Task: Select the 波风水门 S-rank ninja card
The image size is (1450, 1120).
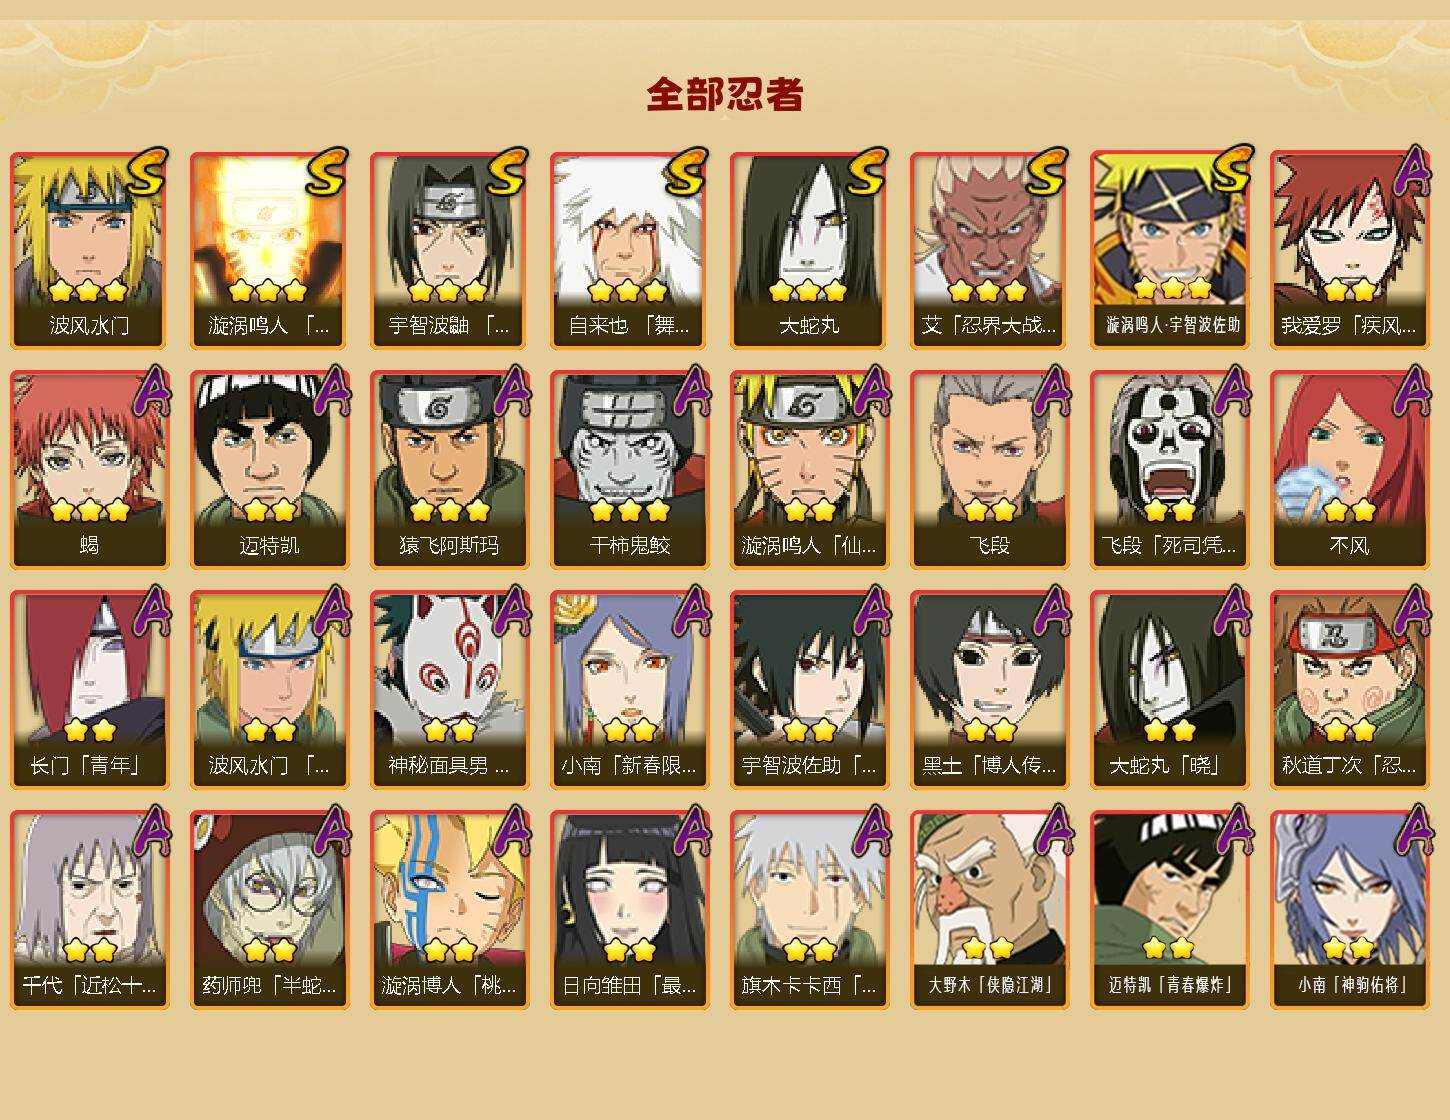Action: coord(89,250)
